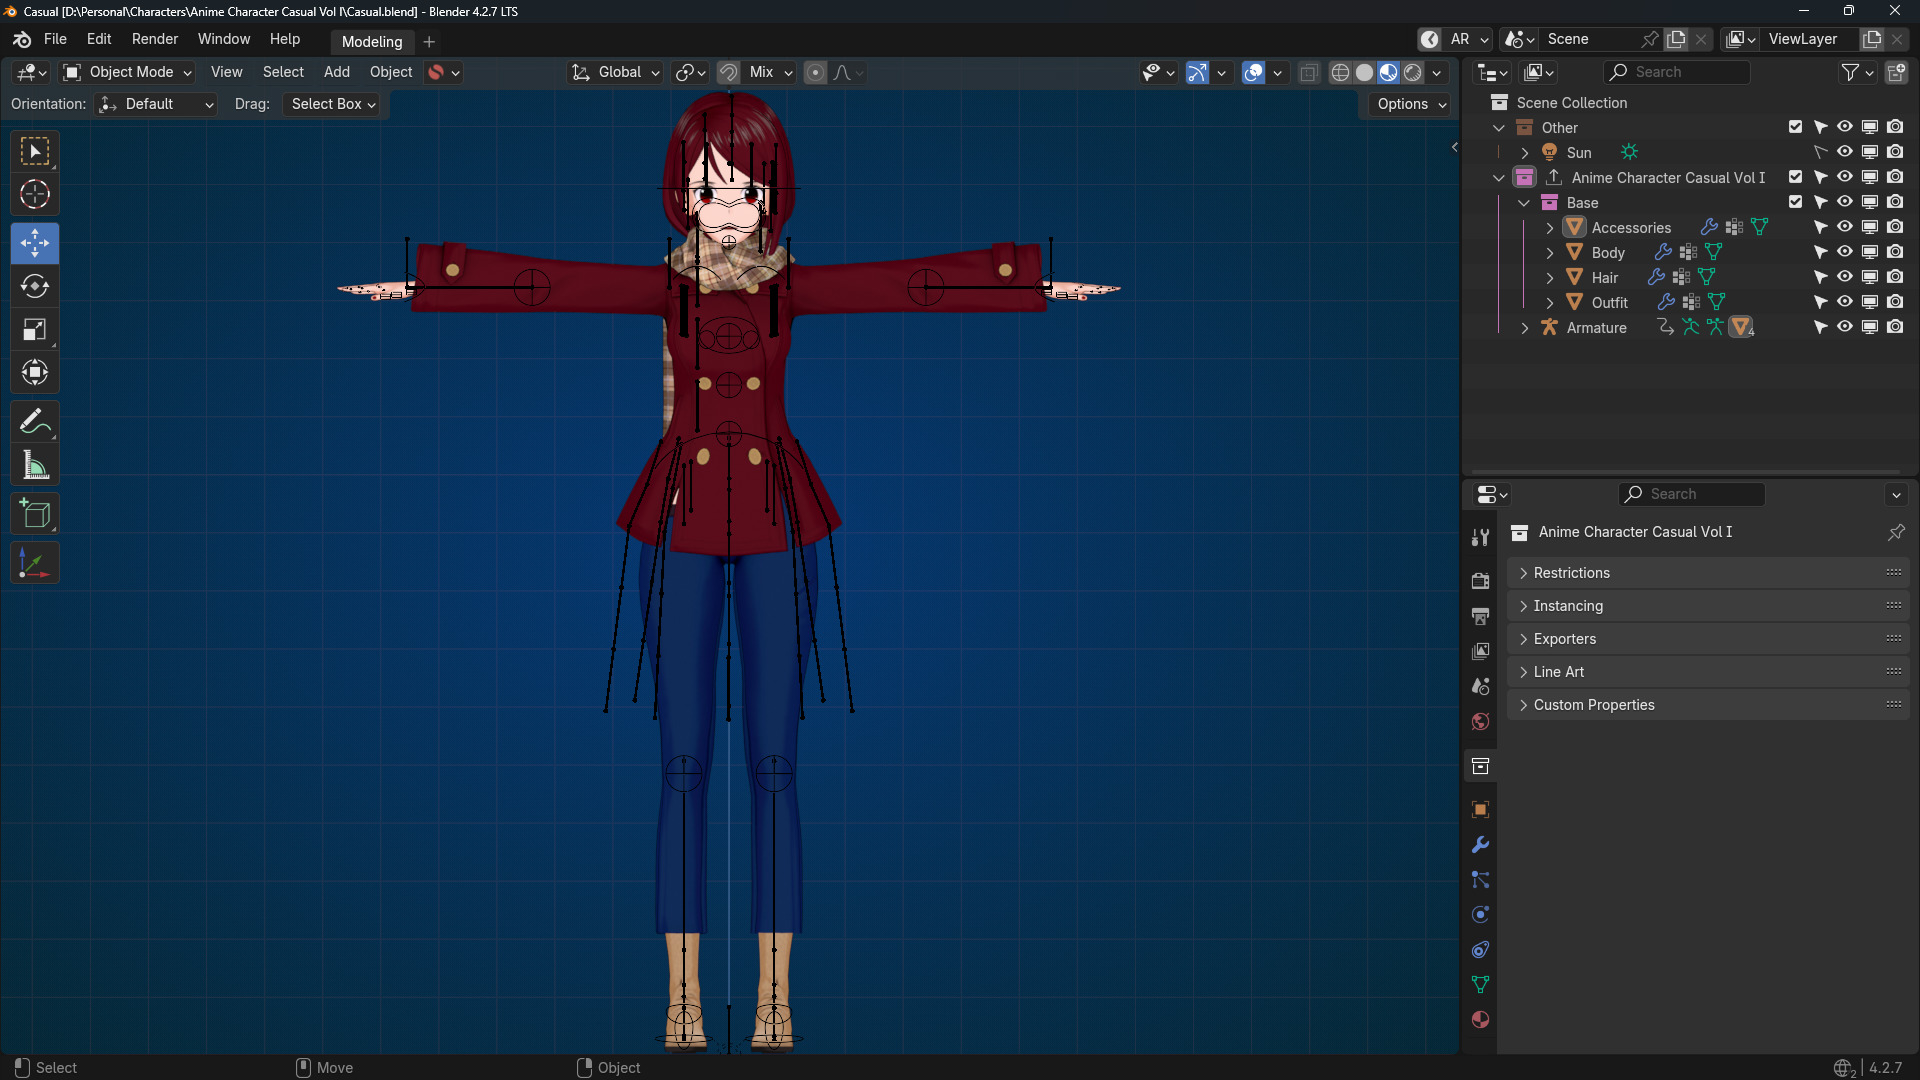This screenshot has height=1080, width=1920.
Task: Expand the Instancing panel
Action: pos(1708,606)
